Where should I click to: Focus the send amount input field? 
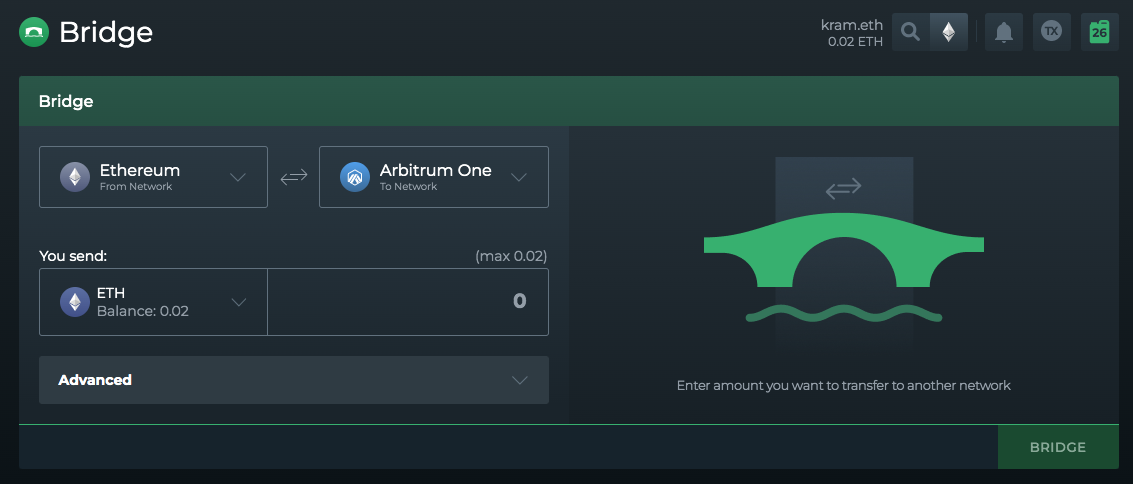[x=408, y=302]
